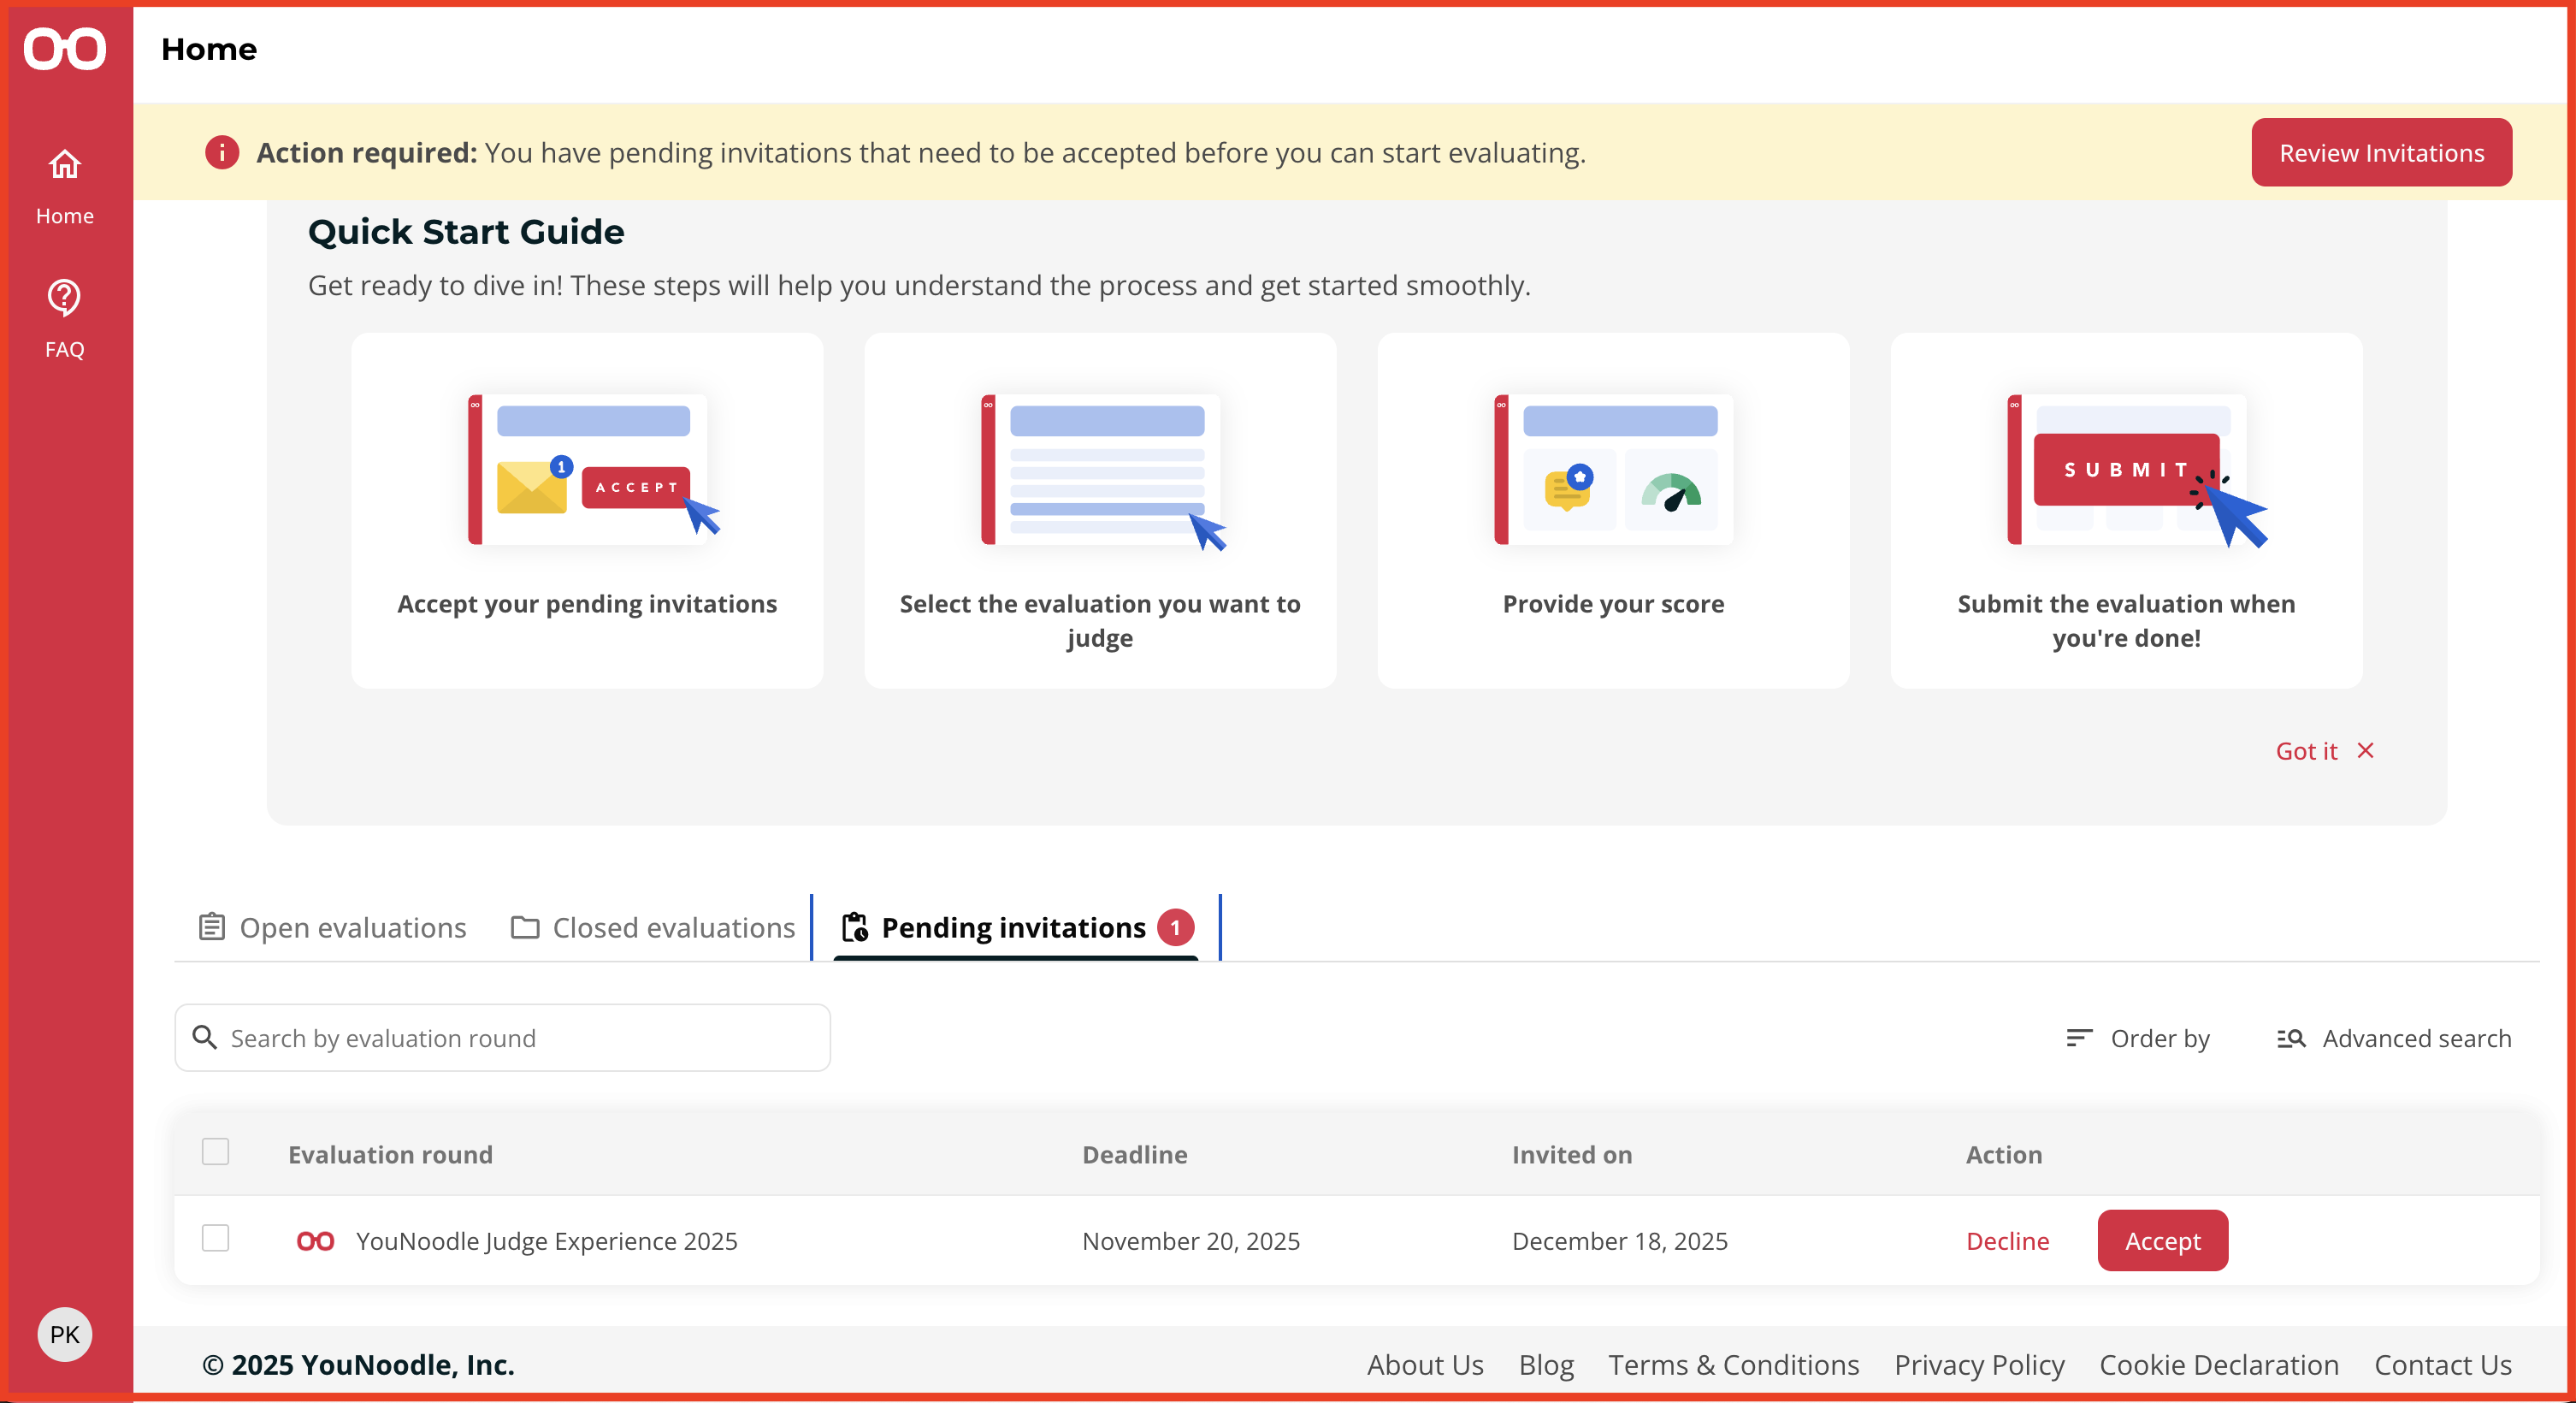Image resolution: width=2576 pixels, height=1403 pixels.
Task: Click the Advanced search icon
Action: [x=2291, y=1038]
